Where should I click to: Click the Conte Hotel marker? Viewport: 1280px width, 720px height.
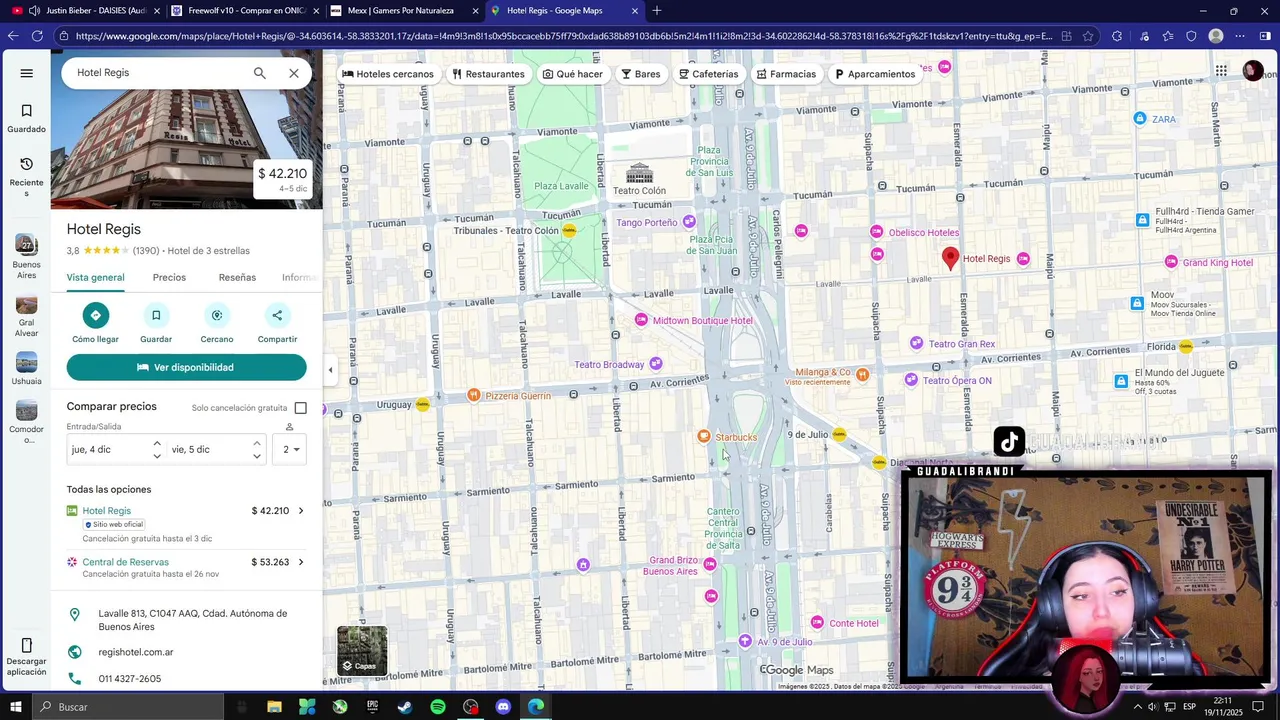point(817,622)
